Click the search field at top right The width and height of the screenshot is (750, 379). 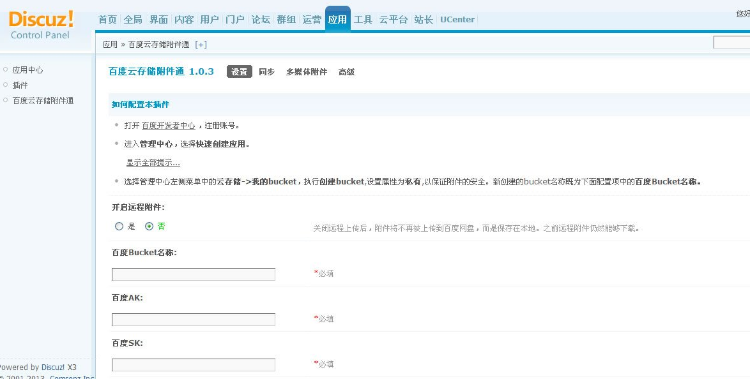pos(731,43)
